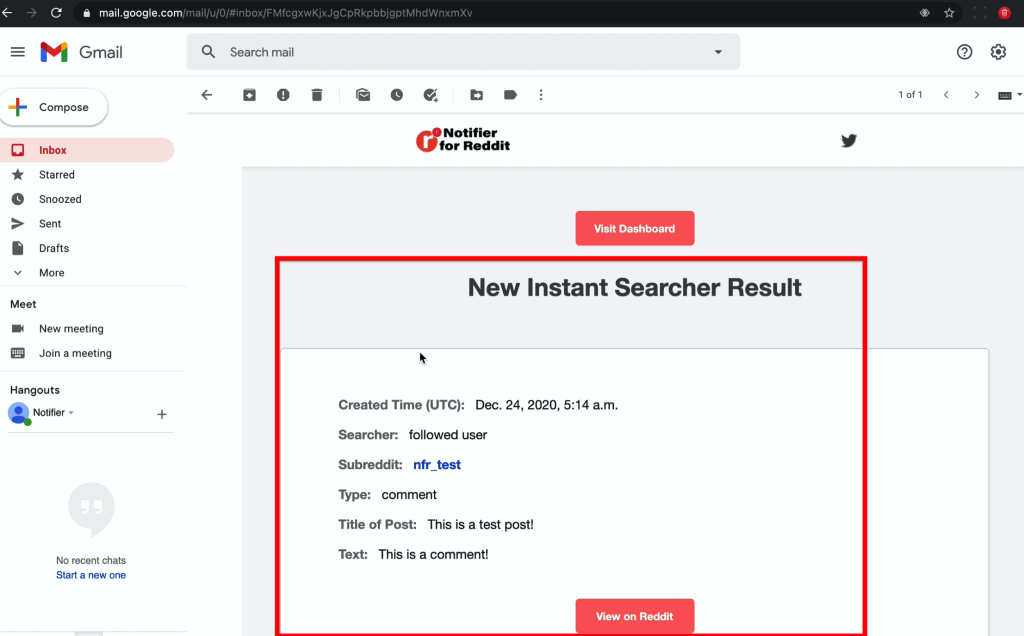Move email to a folder
This screenshot has width=1024, height=636.
[x=477, y=95]
